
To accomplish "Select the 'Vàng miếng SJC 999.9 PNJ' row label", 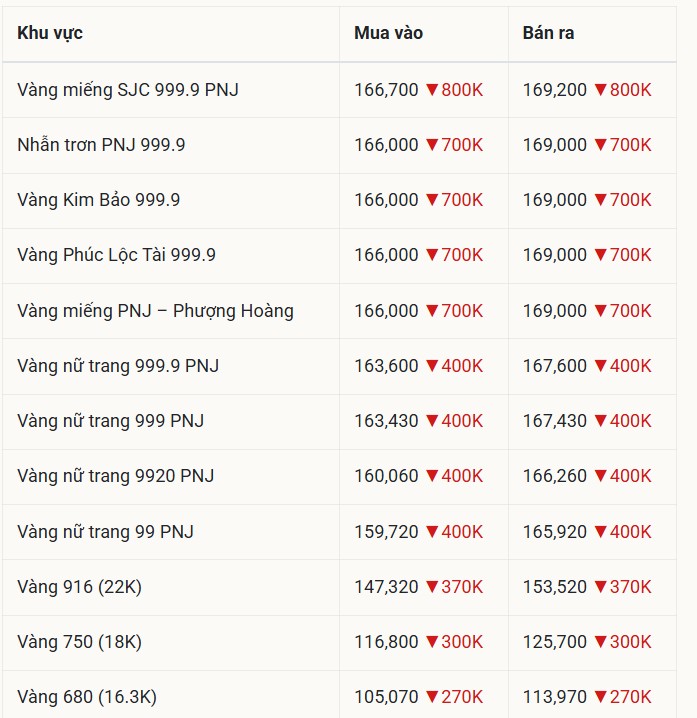I will point(127,90).
